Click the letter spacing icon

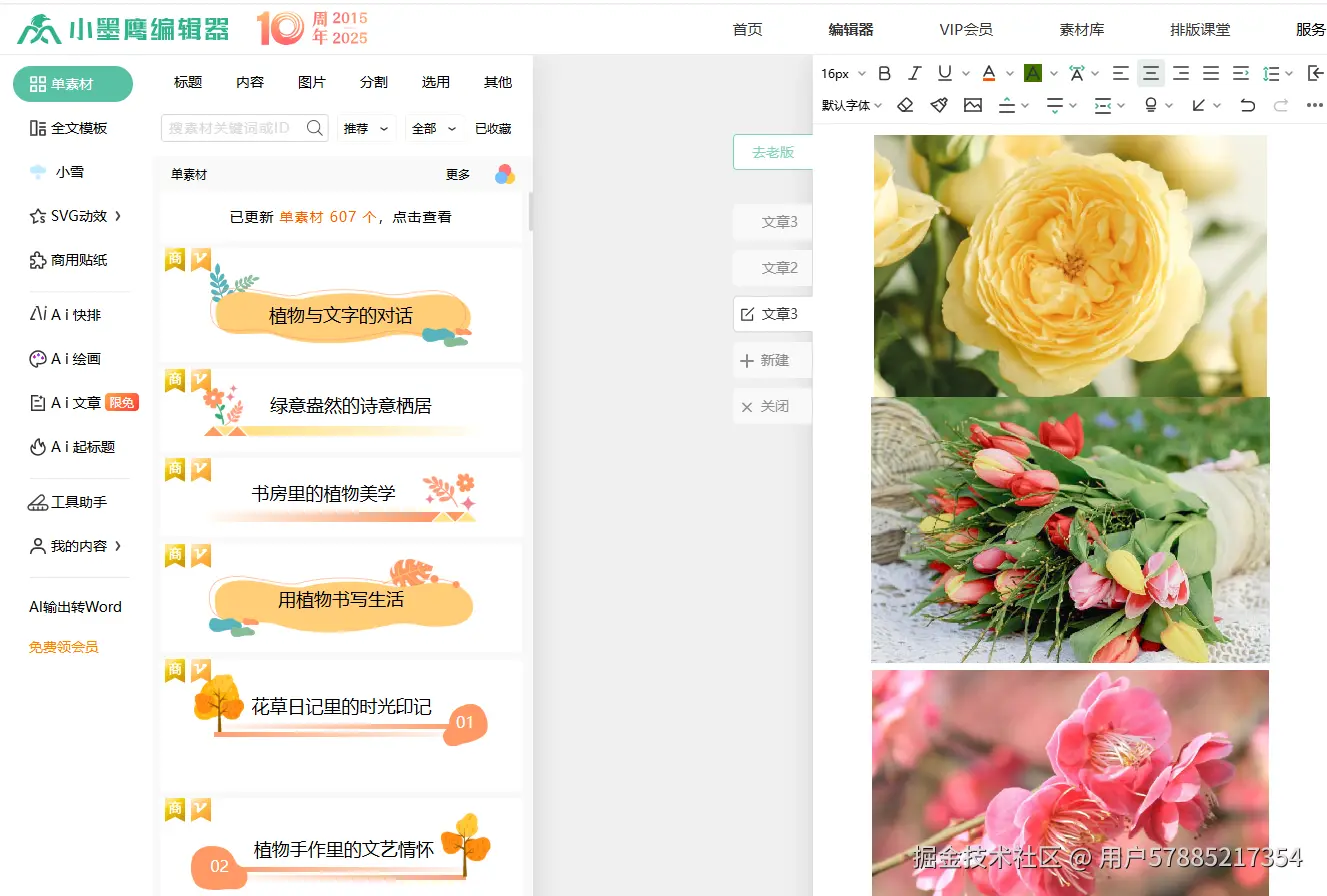coord(1077,73)
